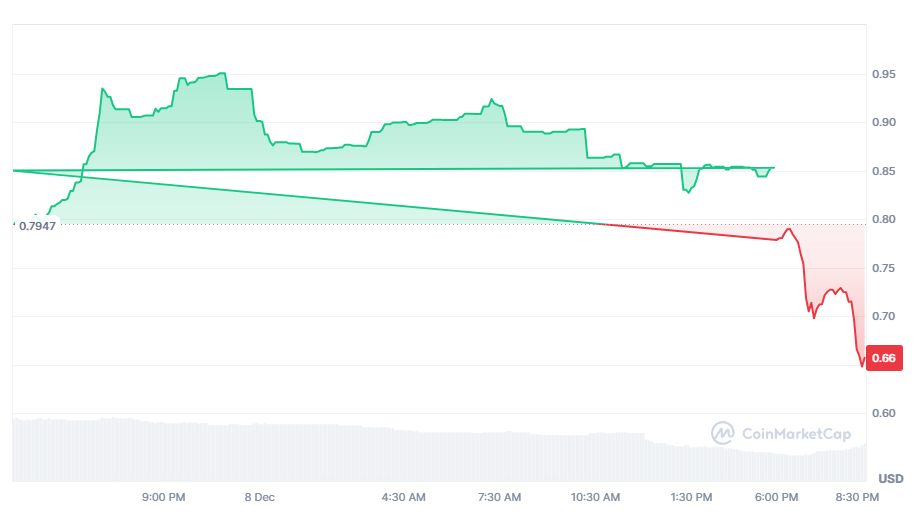This screenshot has height=516, width=924.
Task: Select the 0.90 price axis label
Action: tap(883, 123)
